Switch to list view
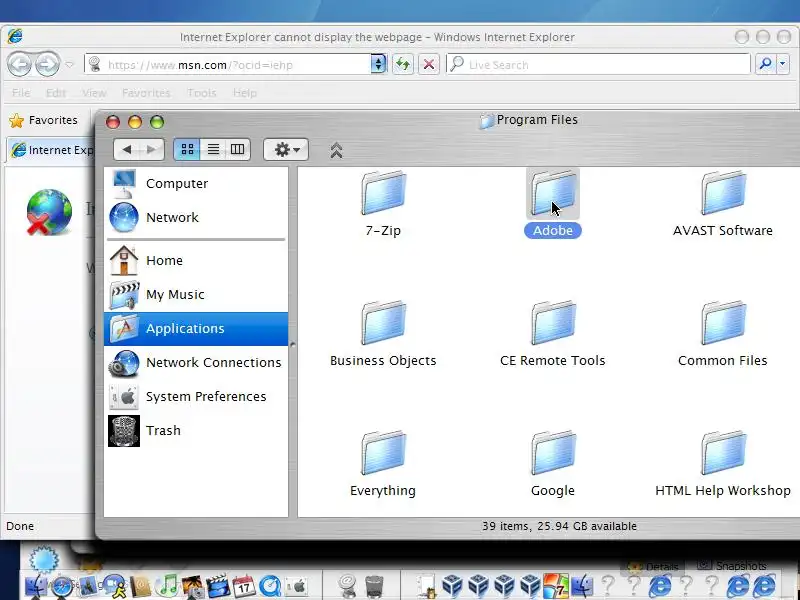The height and width of the screenshot is (600, 800). (213, 149)
